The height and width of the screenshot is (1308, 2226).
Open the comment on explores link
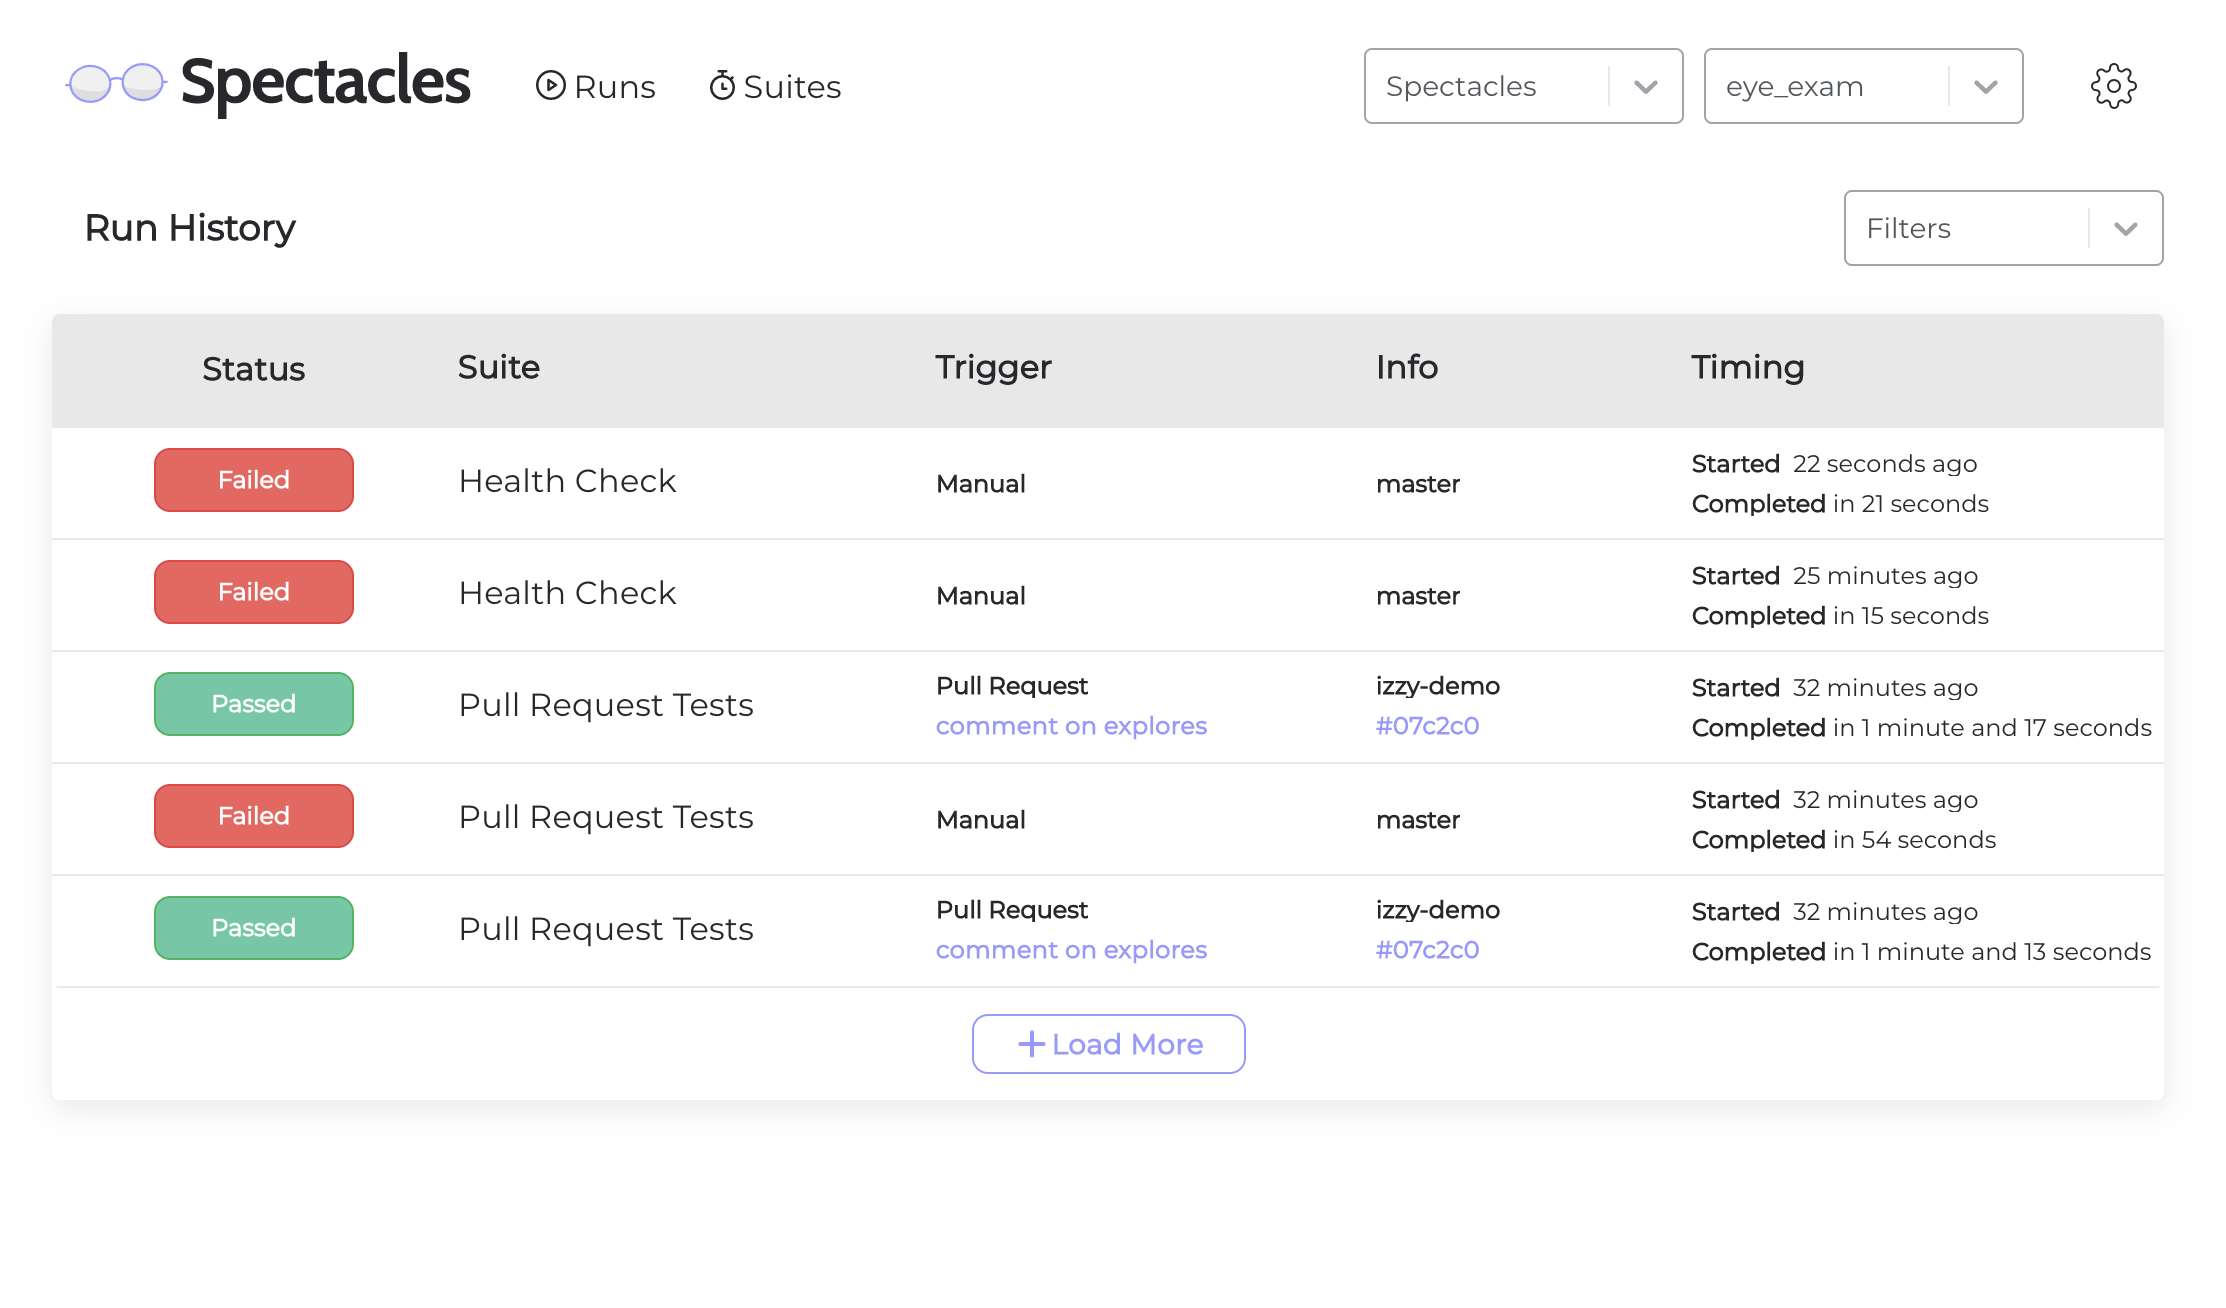coord(1071,725)
